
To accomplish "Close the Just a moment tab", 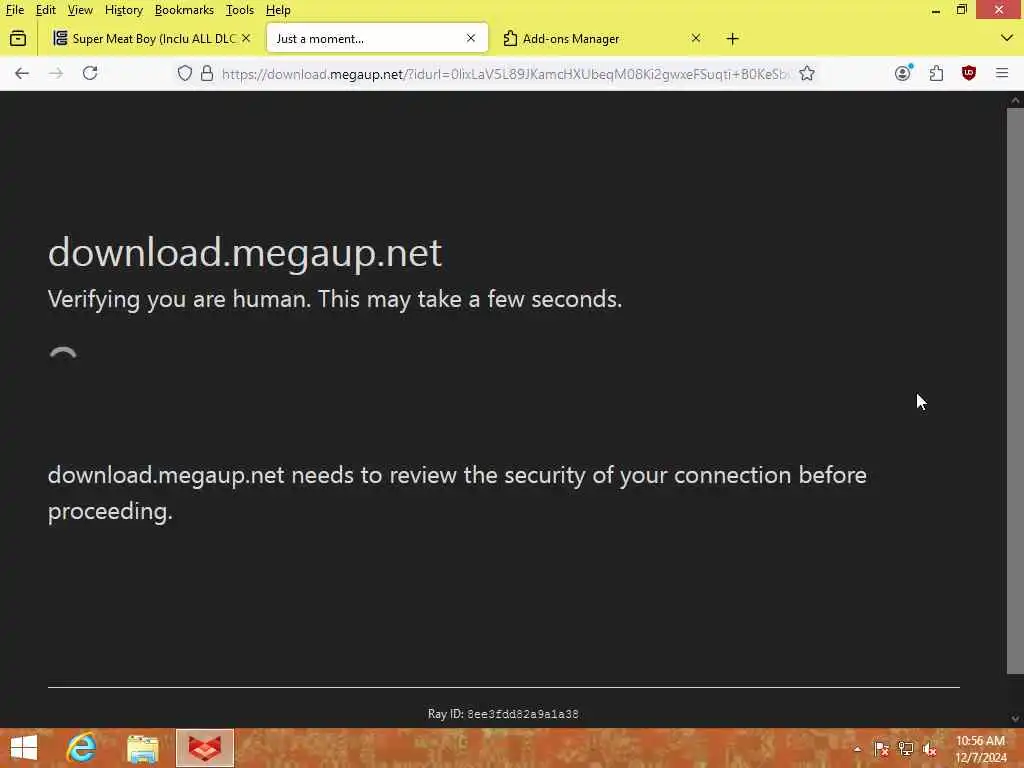I will (471, 39).
